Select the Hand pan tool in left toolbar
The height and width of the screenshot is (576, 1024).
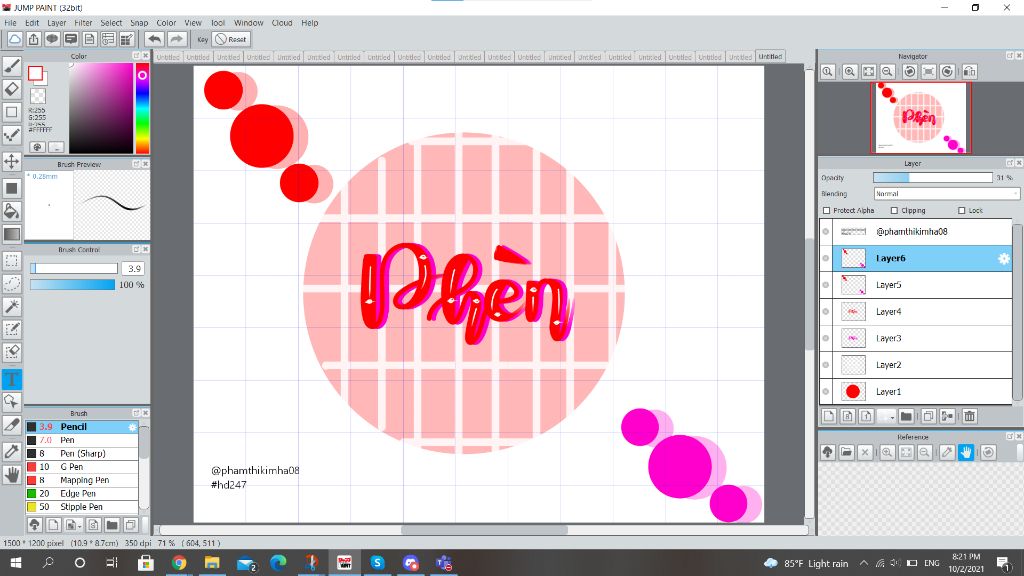click(x=12, y=475)
